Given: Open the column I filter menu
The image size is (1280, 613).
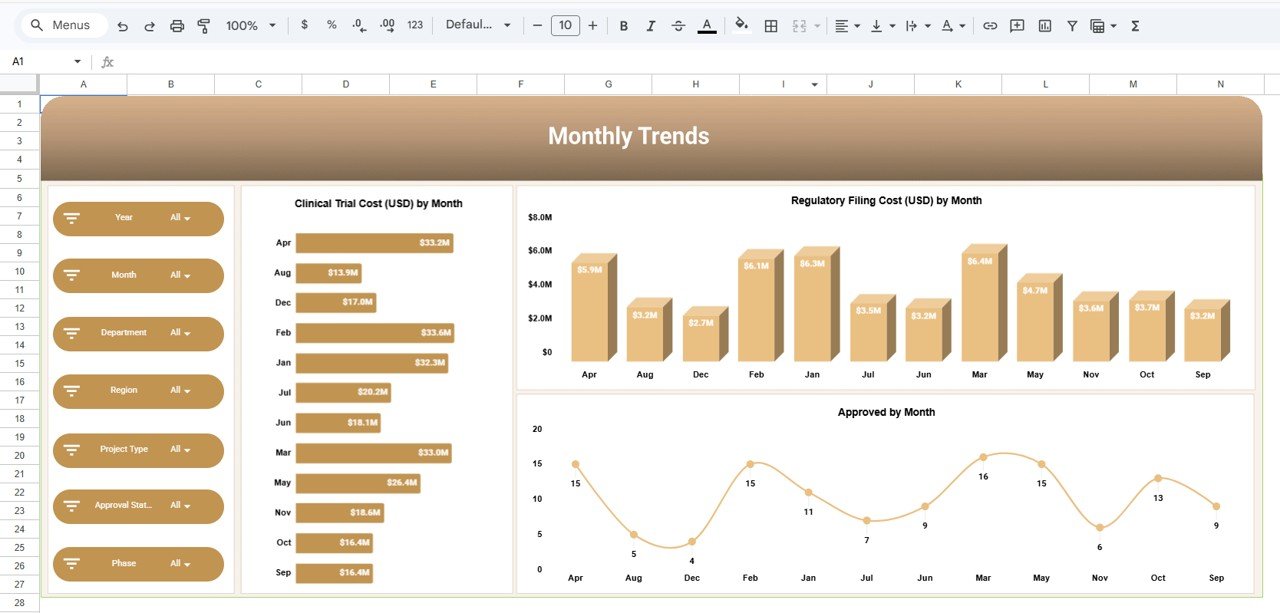Looking at the screenshot, I should coord(813,85).
